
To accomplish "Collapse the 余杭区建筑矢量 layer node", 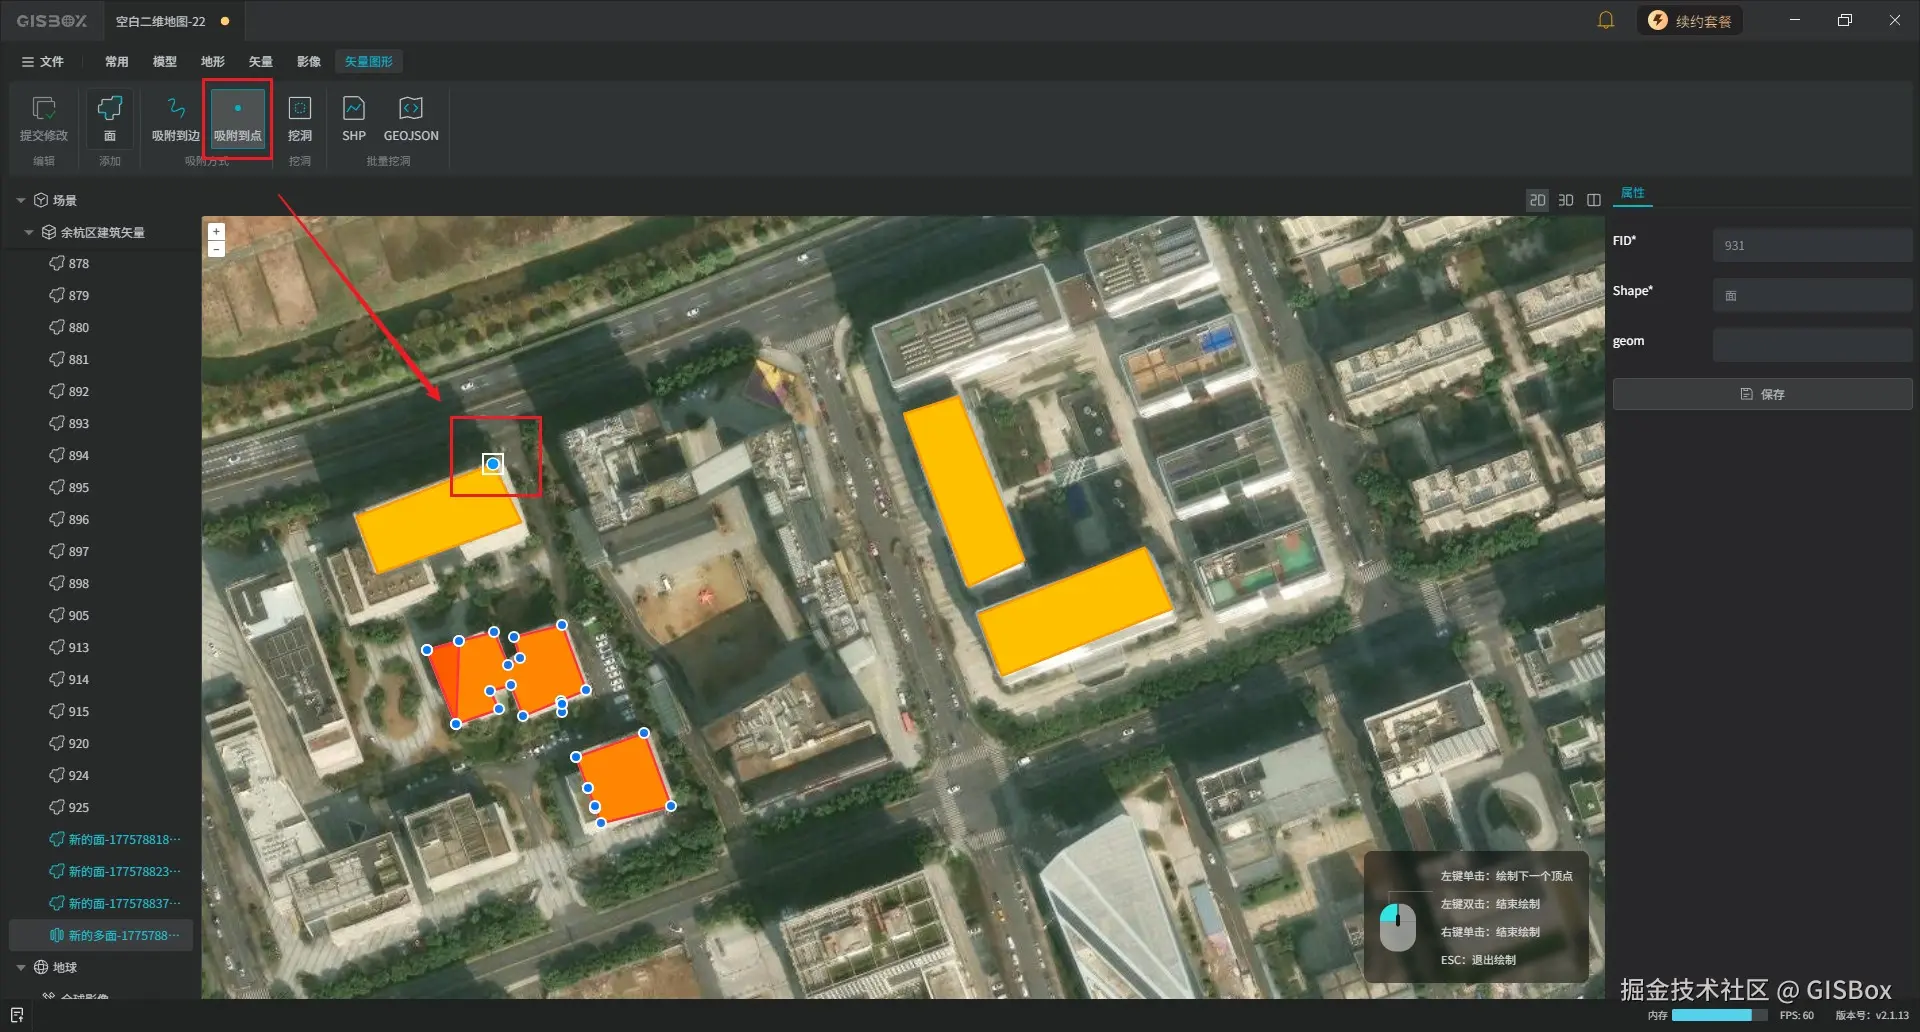I will tap(29, 232).
